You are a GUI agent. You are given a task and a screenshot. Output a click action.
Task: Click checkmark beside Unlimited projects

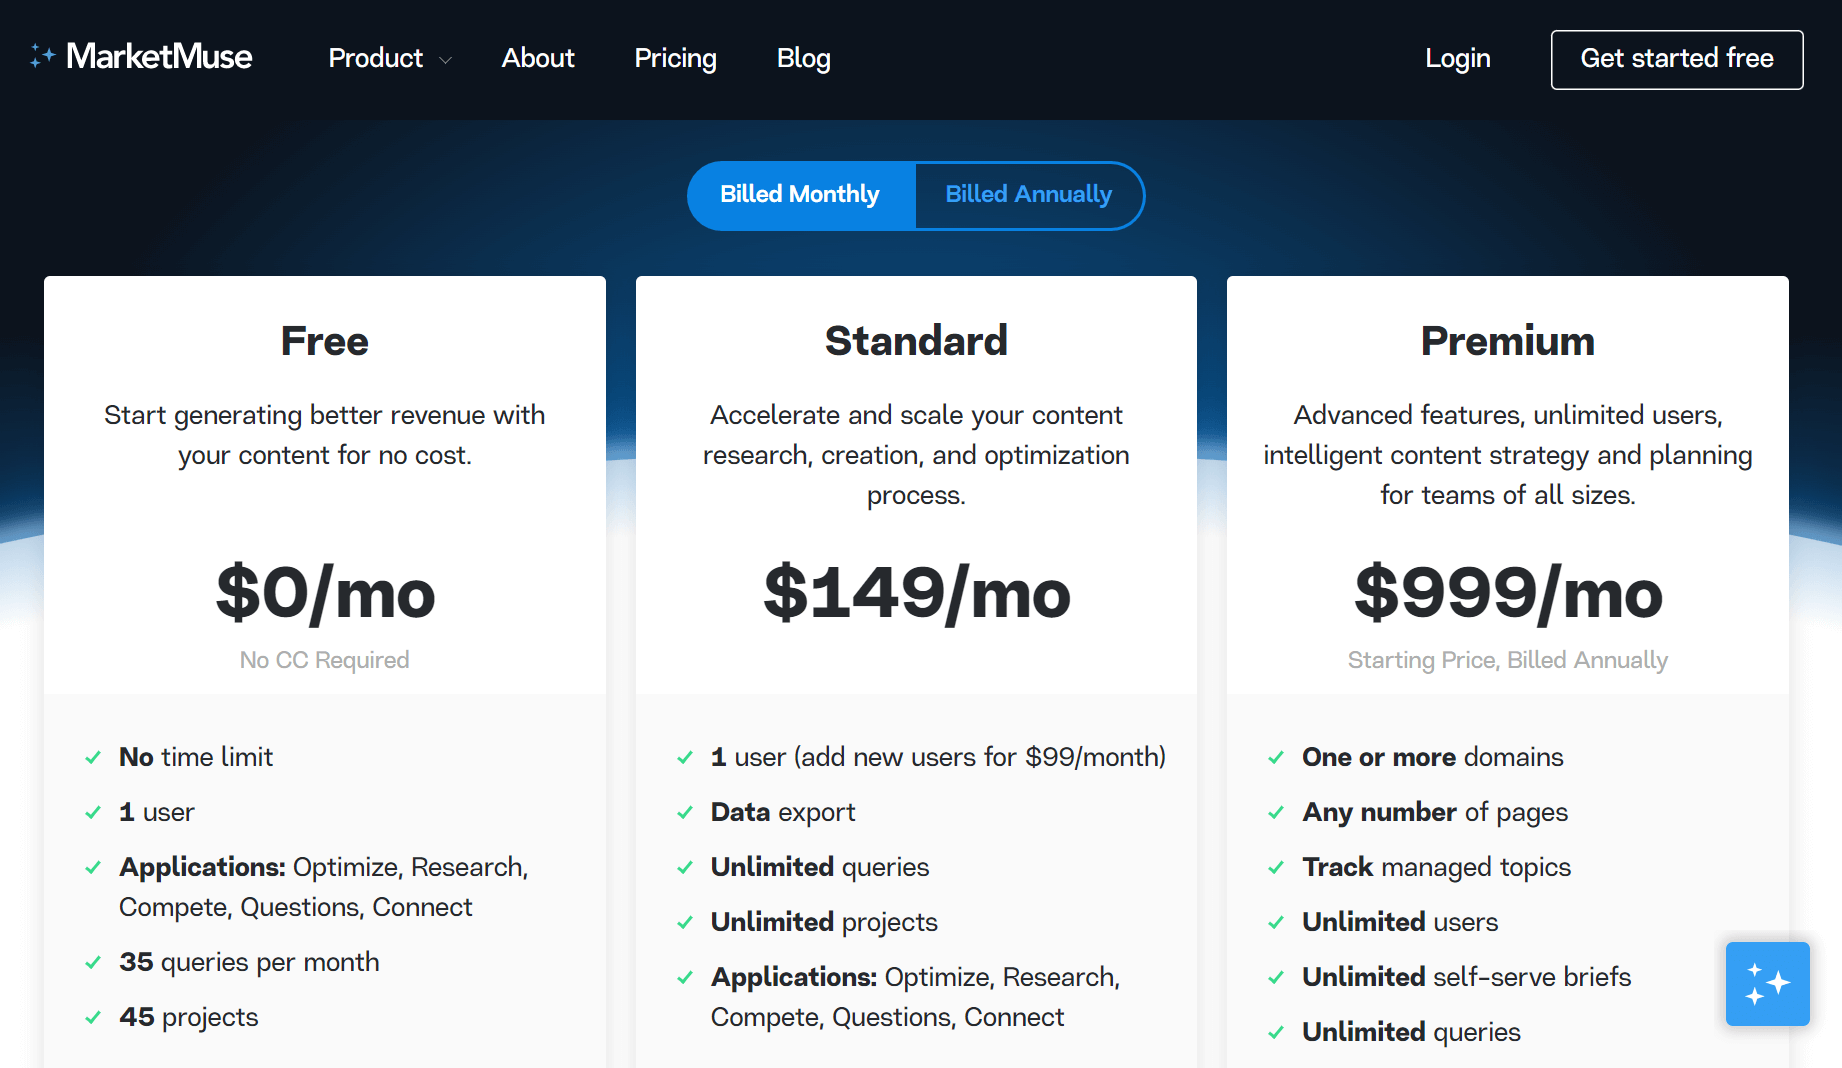685,923
